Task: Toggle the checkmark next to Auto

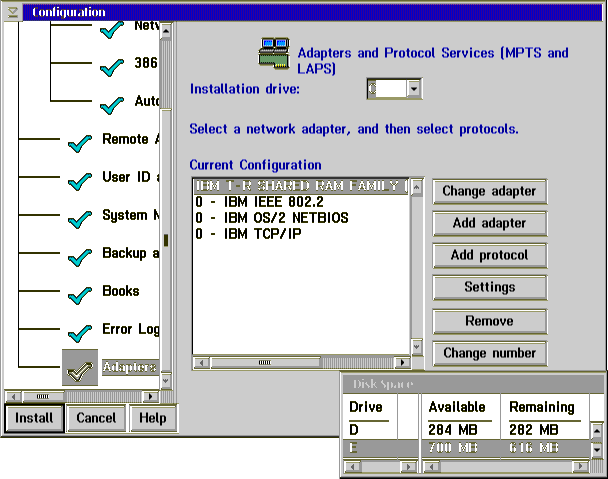Action: tap(112, 105)
